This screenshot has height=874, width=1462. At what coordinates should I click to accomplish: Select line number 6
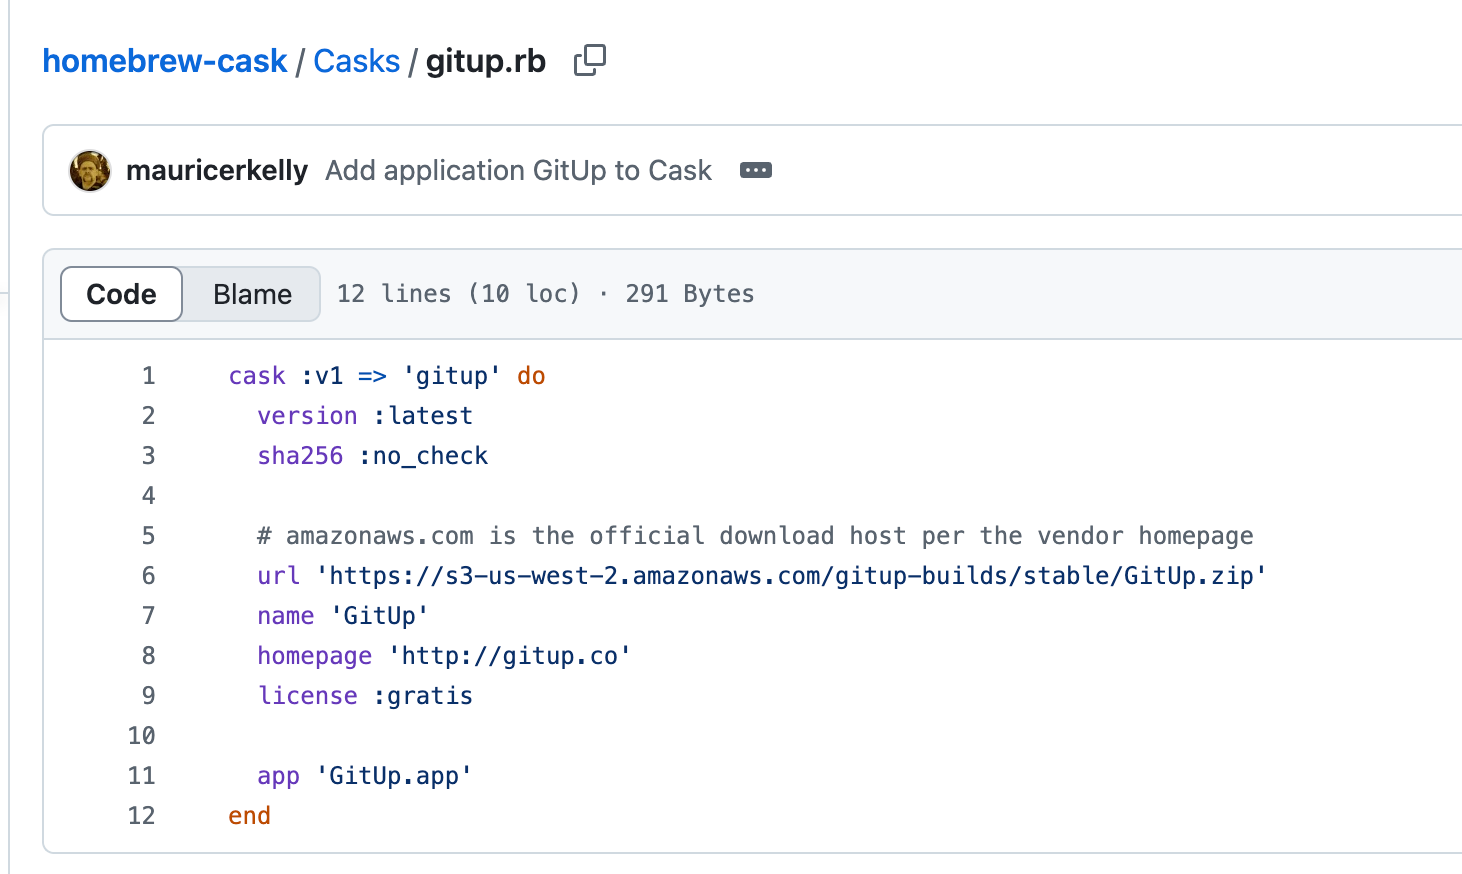[x=148, y=576]
